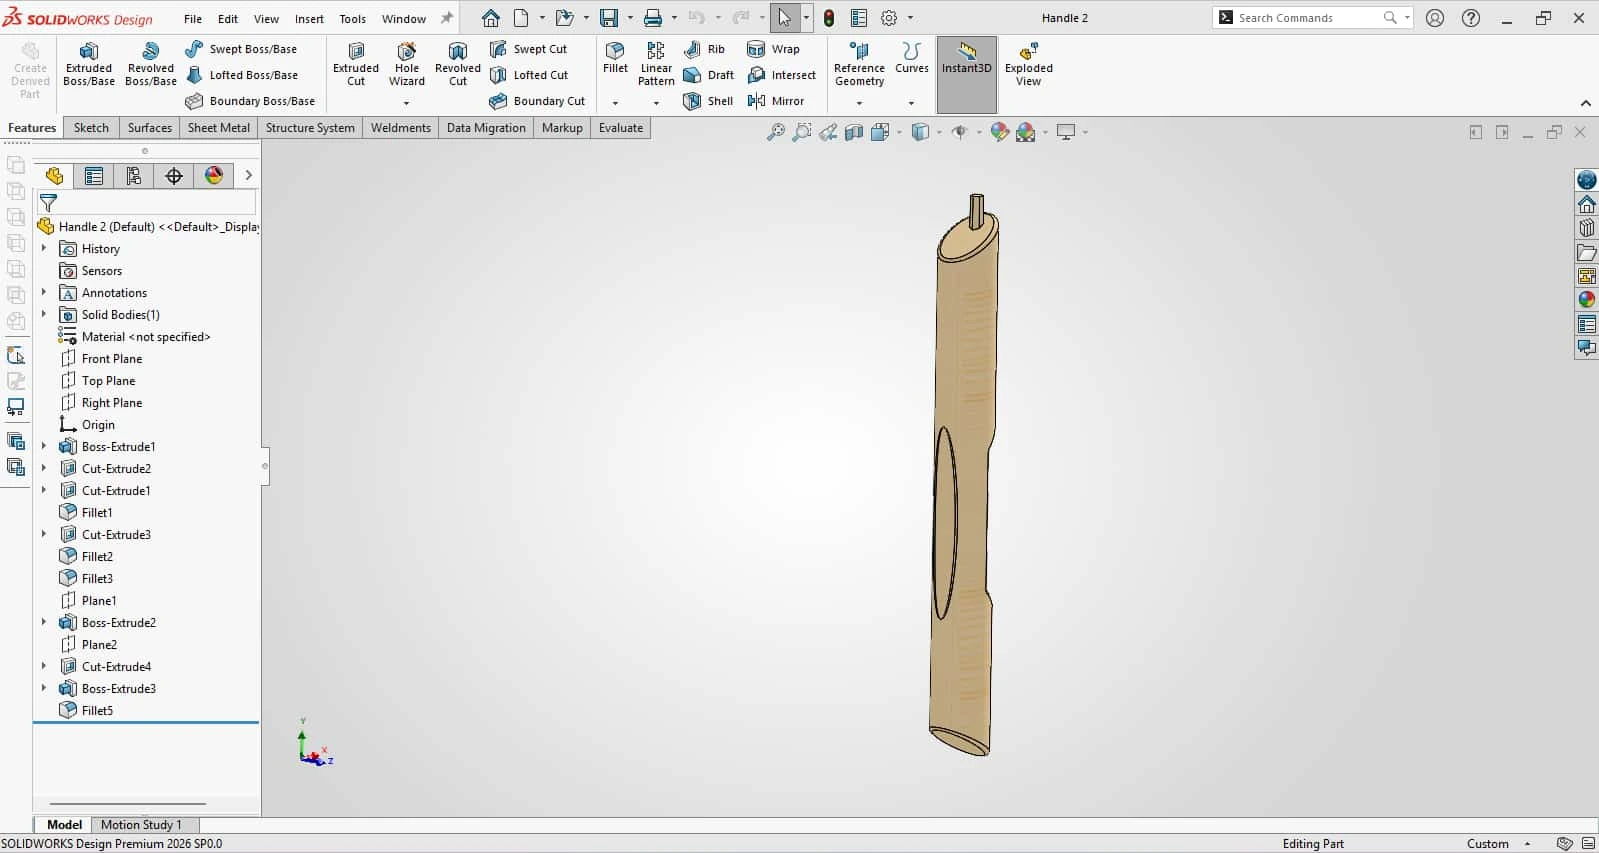Open the PropertyManager tab icon
This screenshot has width=1599, height=853.
click(x=94, y=176)
